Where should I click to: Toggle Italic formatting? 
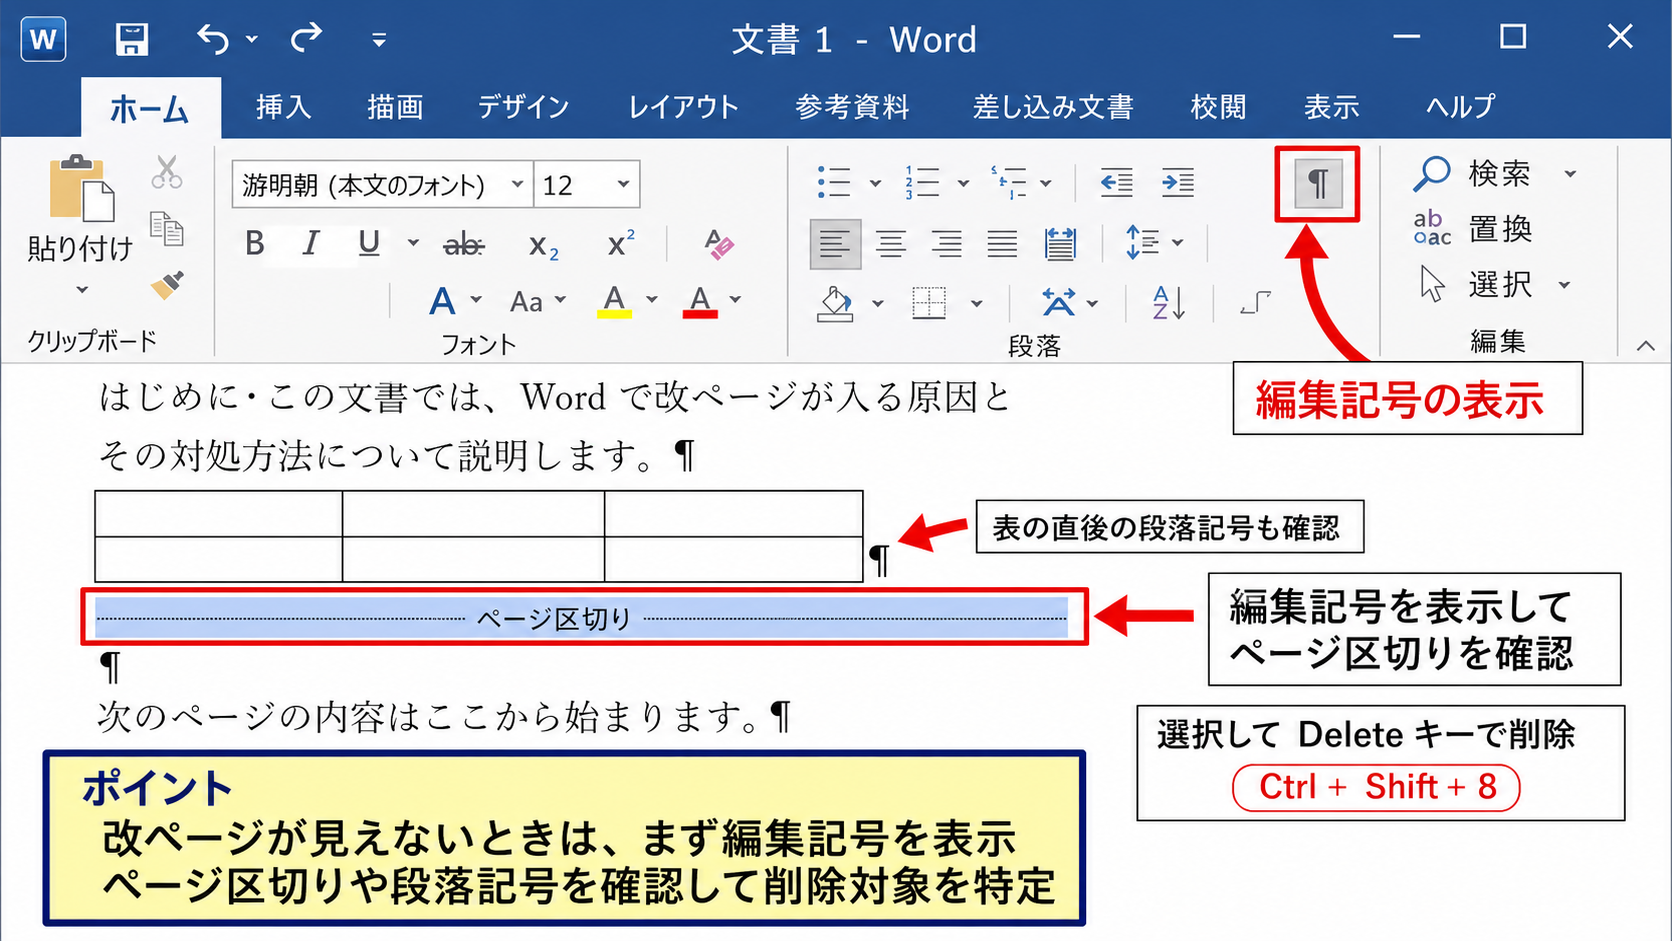(x=311, y=243)
